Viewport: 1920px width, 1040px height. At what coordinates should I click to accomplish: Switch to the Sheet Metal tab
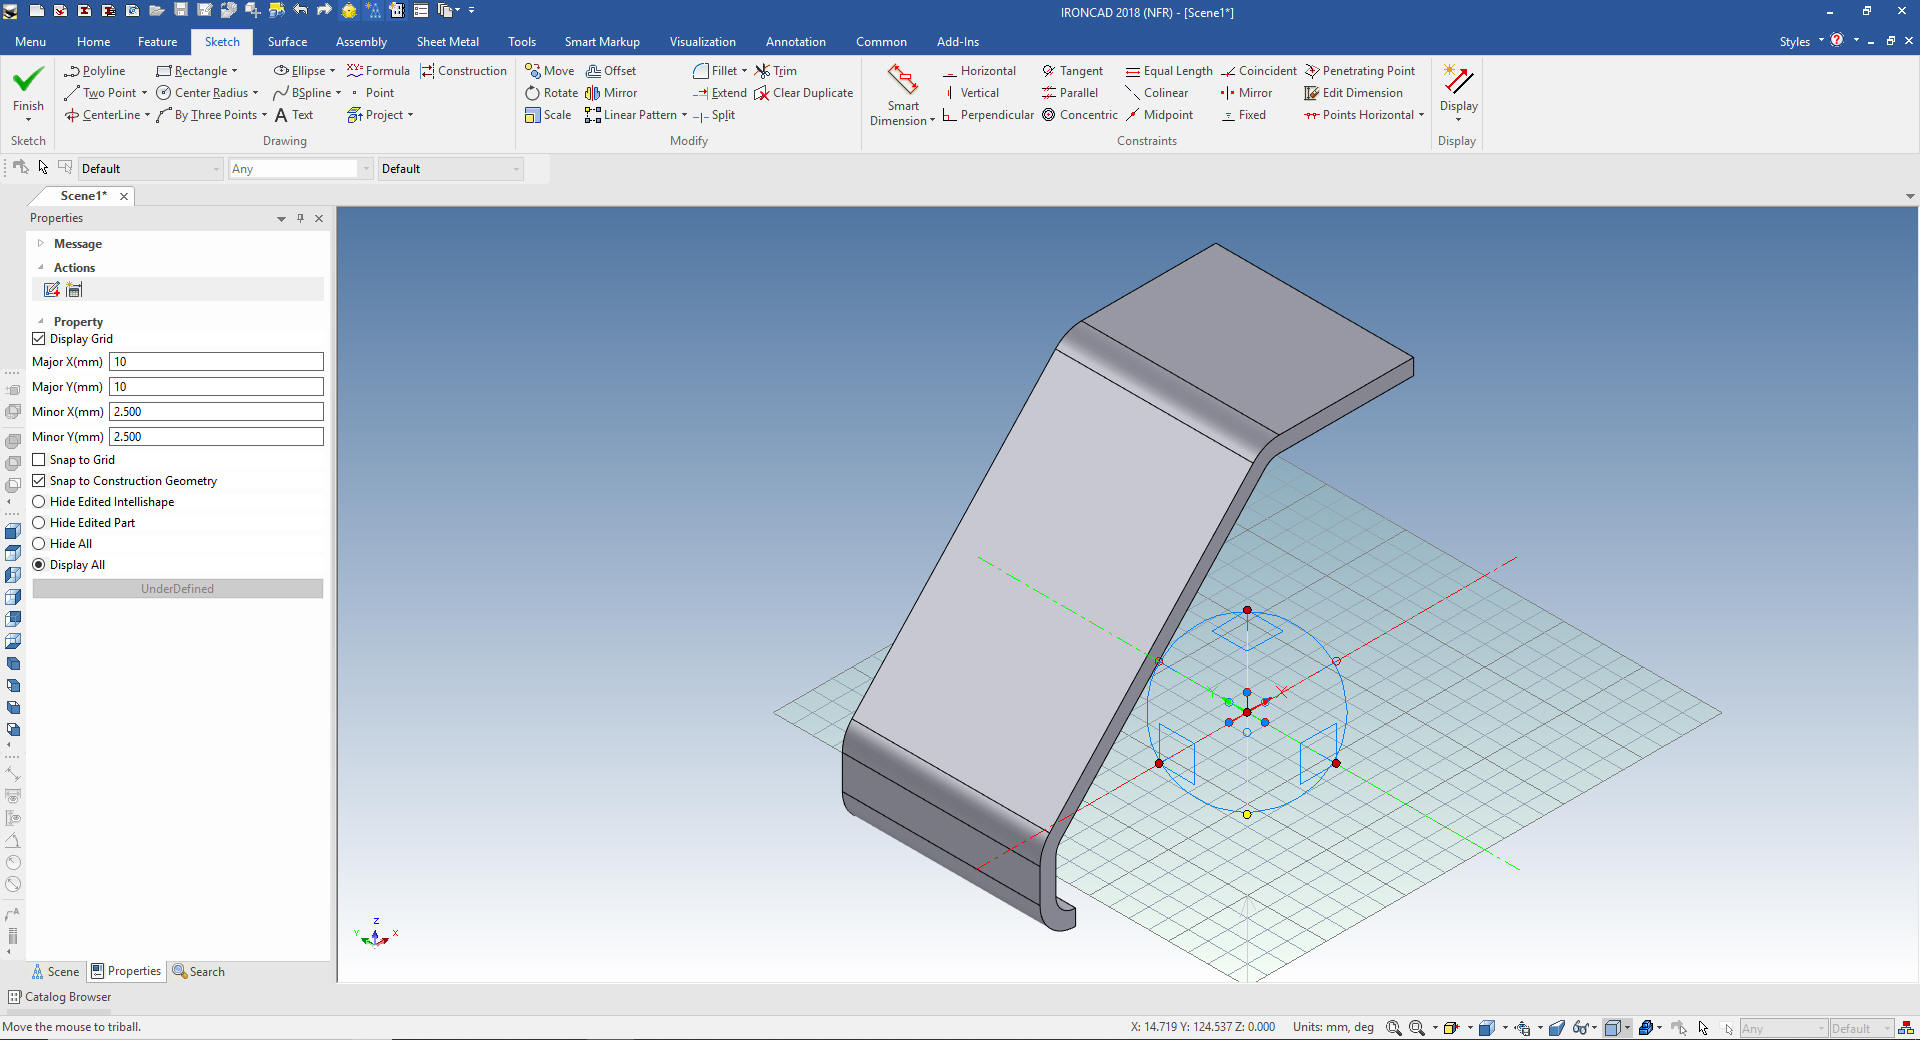pos(447,42)
